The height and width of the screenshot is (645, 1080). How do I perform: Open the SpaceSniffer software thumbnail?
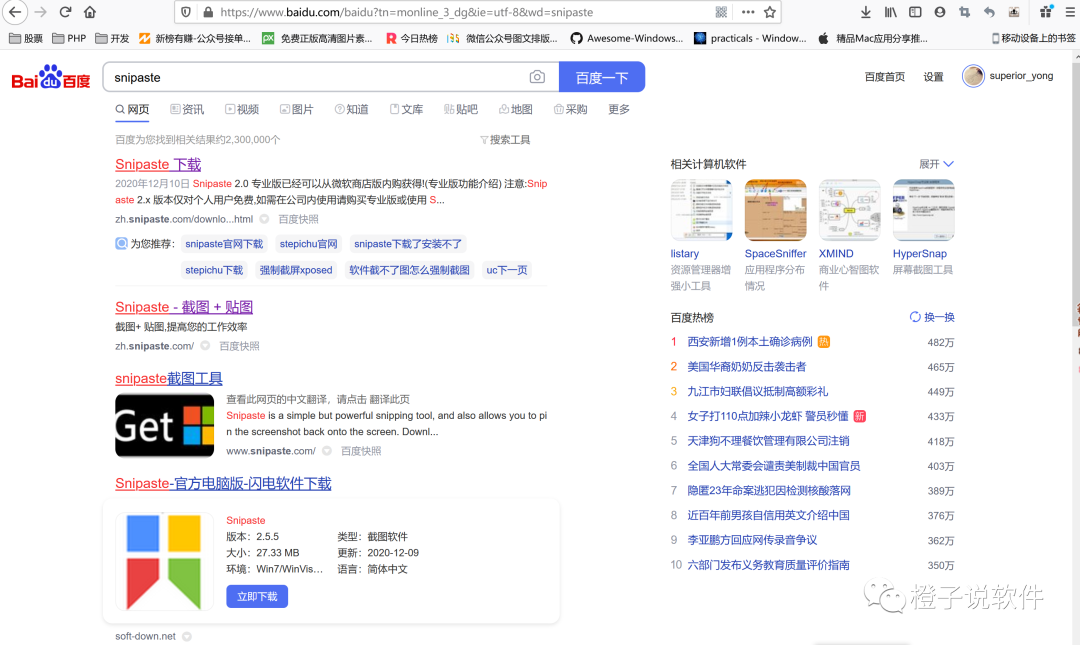pos(776,210)
